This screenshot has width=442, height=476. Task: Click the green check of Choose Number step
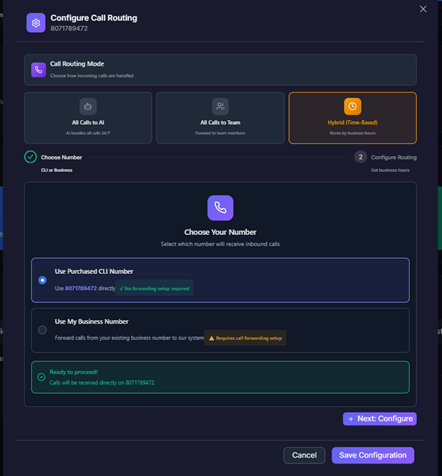(x=30, y=157)
